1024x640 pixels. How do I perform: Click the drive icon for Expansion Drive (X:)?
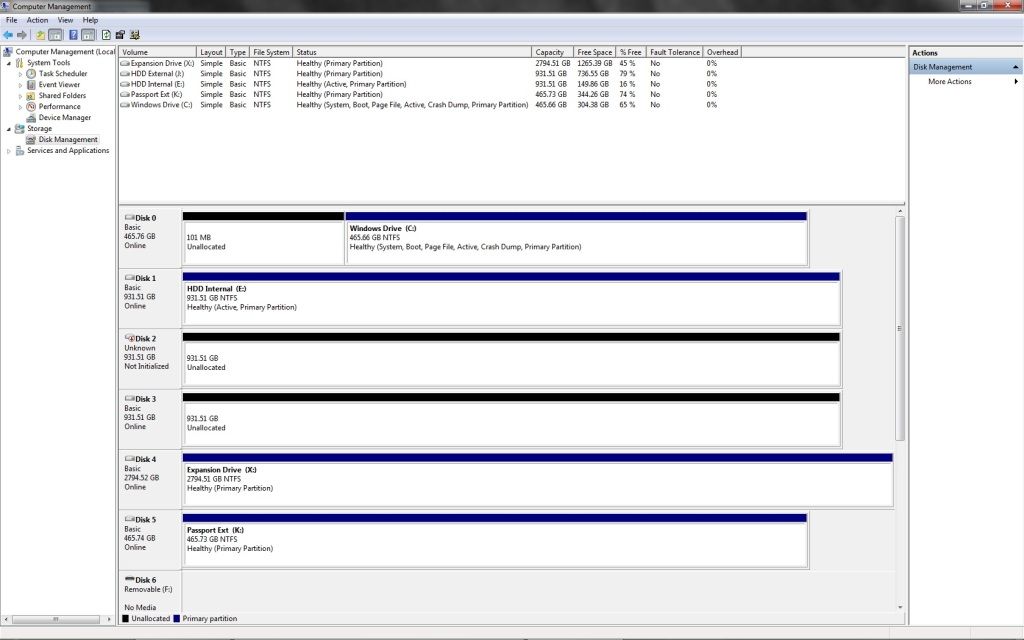click(125, 63)
